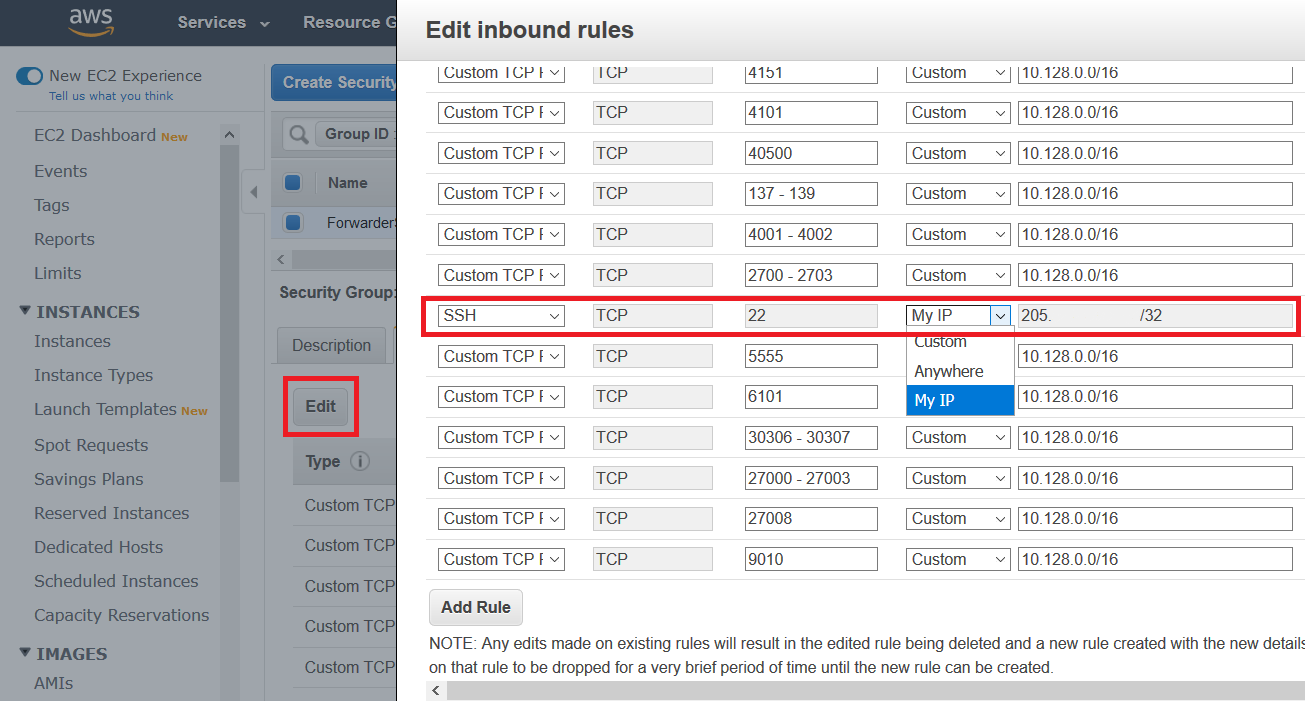
Task: Click the Add Rule button
Action: coord(475,607)
